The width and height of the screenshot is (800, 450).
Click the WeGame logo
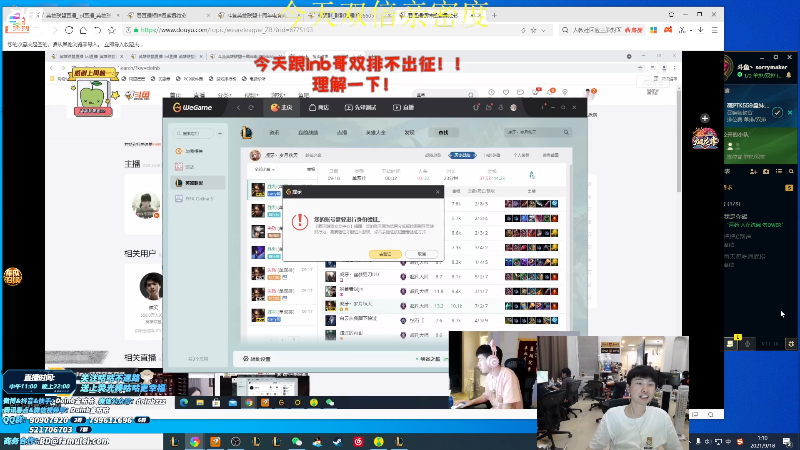pos(192,108)
